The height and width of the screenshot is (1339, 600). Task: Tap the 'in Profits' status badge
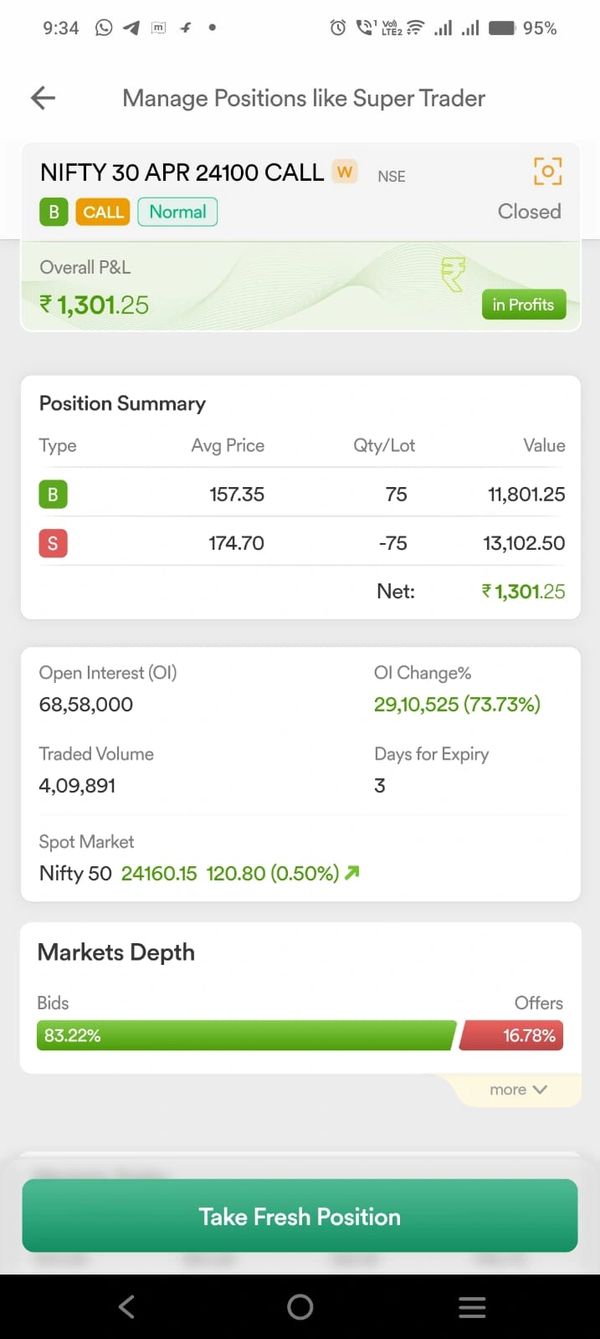[523, 305]
